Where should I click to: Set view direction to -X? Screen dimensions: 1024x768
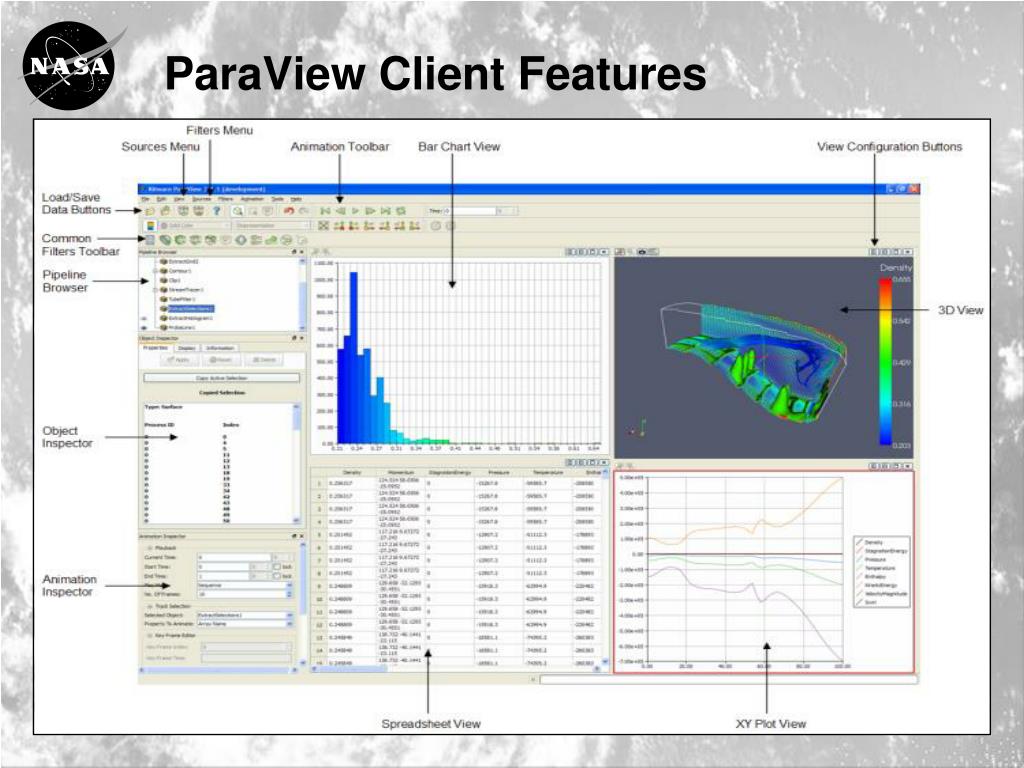tap(354, 225)
